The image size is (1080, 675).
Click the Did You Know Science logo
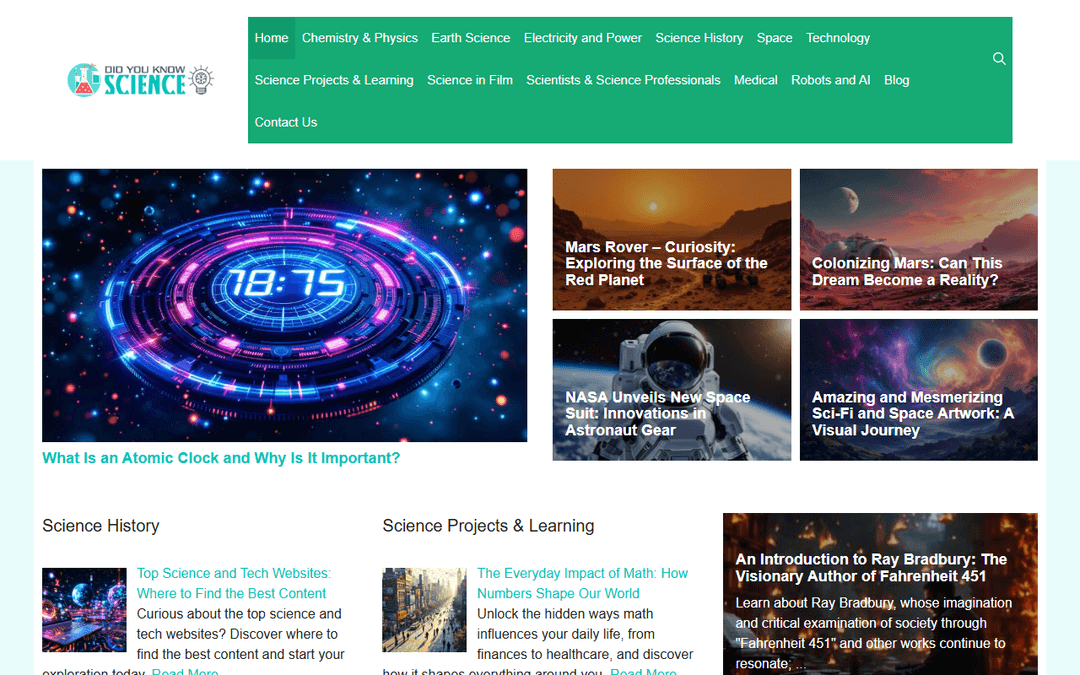click(141, 80)
